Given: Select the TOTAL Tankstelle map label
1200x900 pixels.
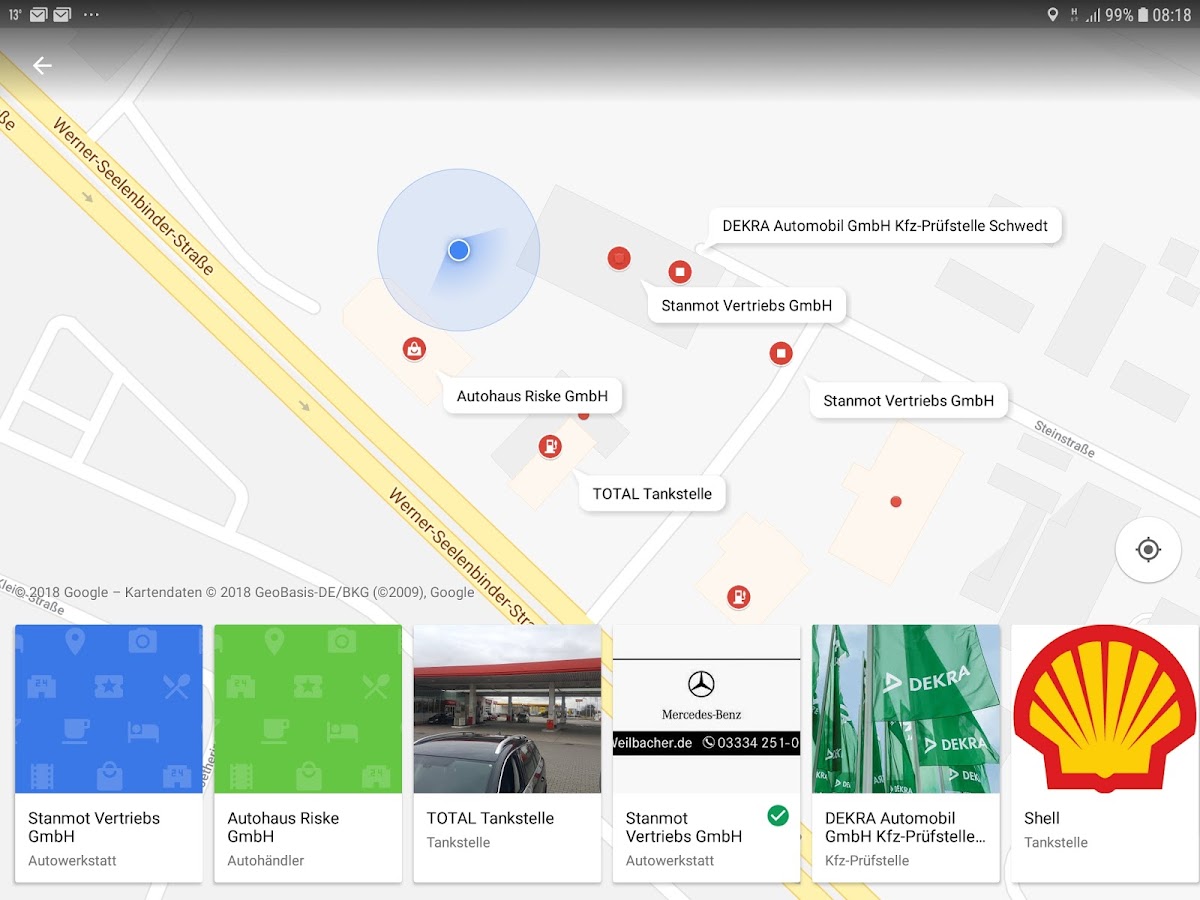Looking at the screenshot, I should pos(652,494).
